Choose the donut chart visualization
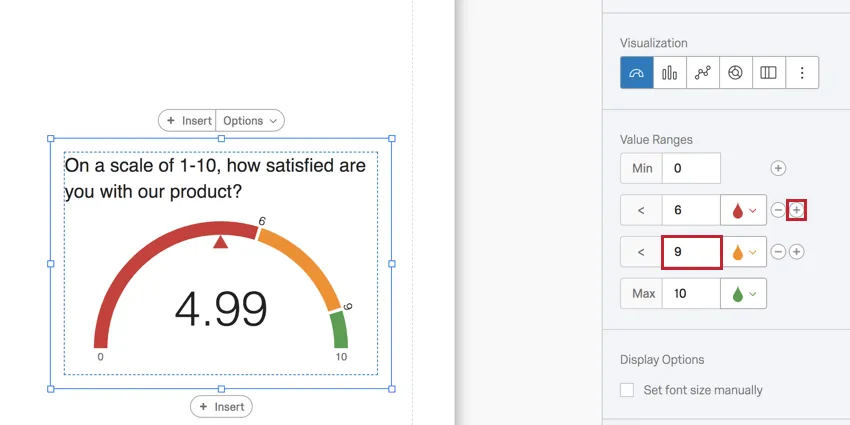The width and height of the screenshot is (850, 425). point(736,73)
